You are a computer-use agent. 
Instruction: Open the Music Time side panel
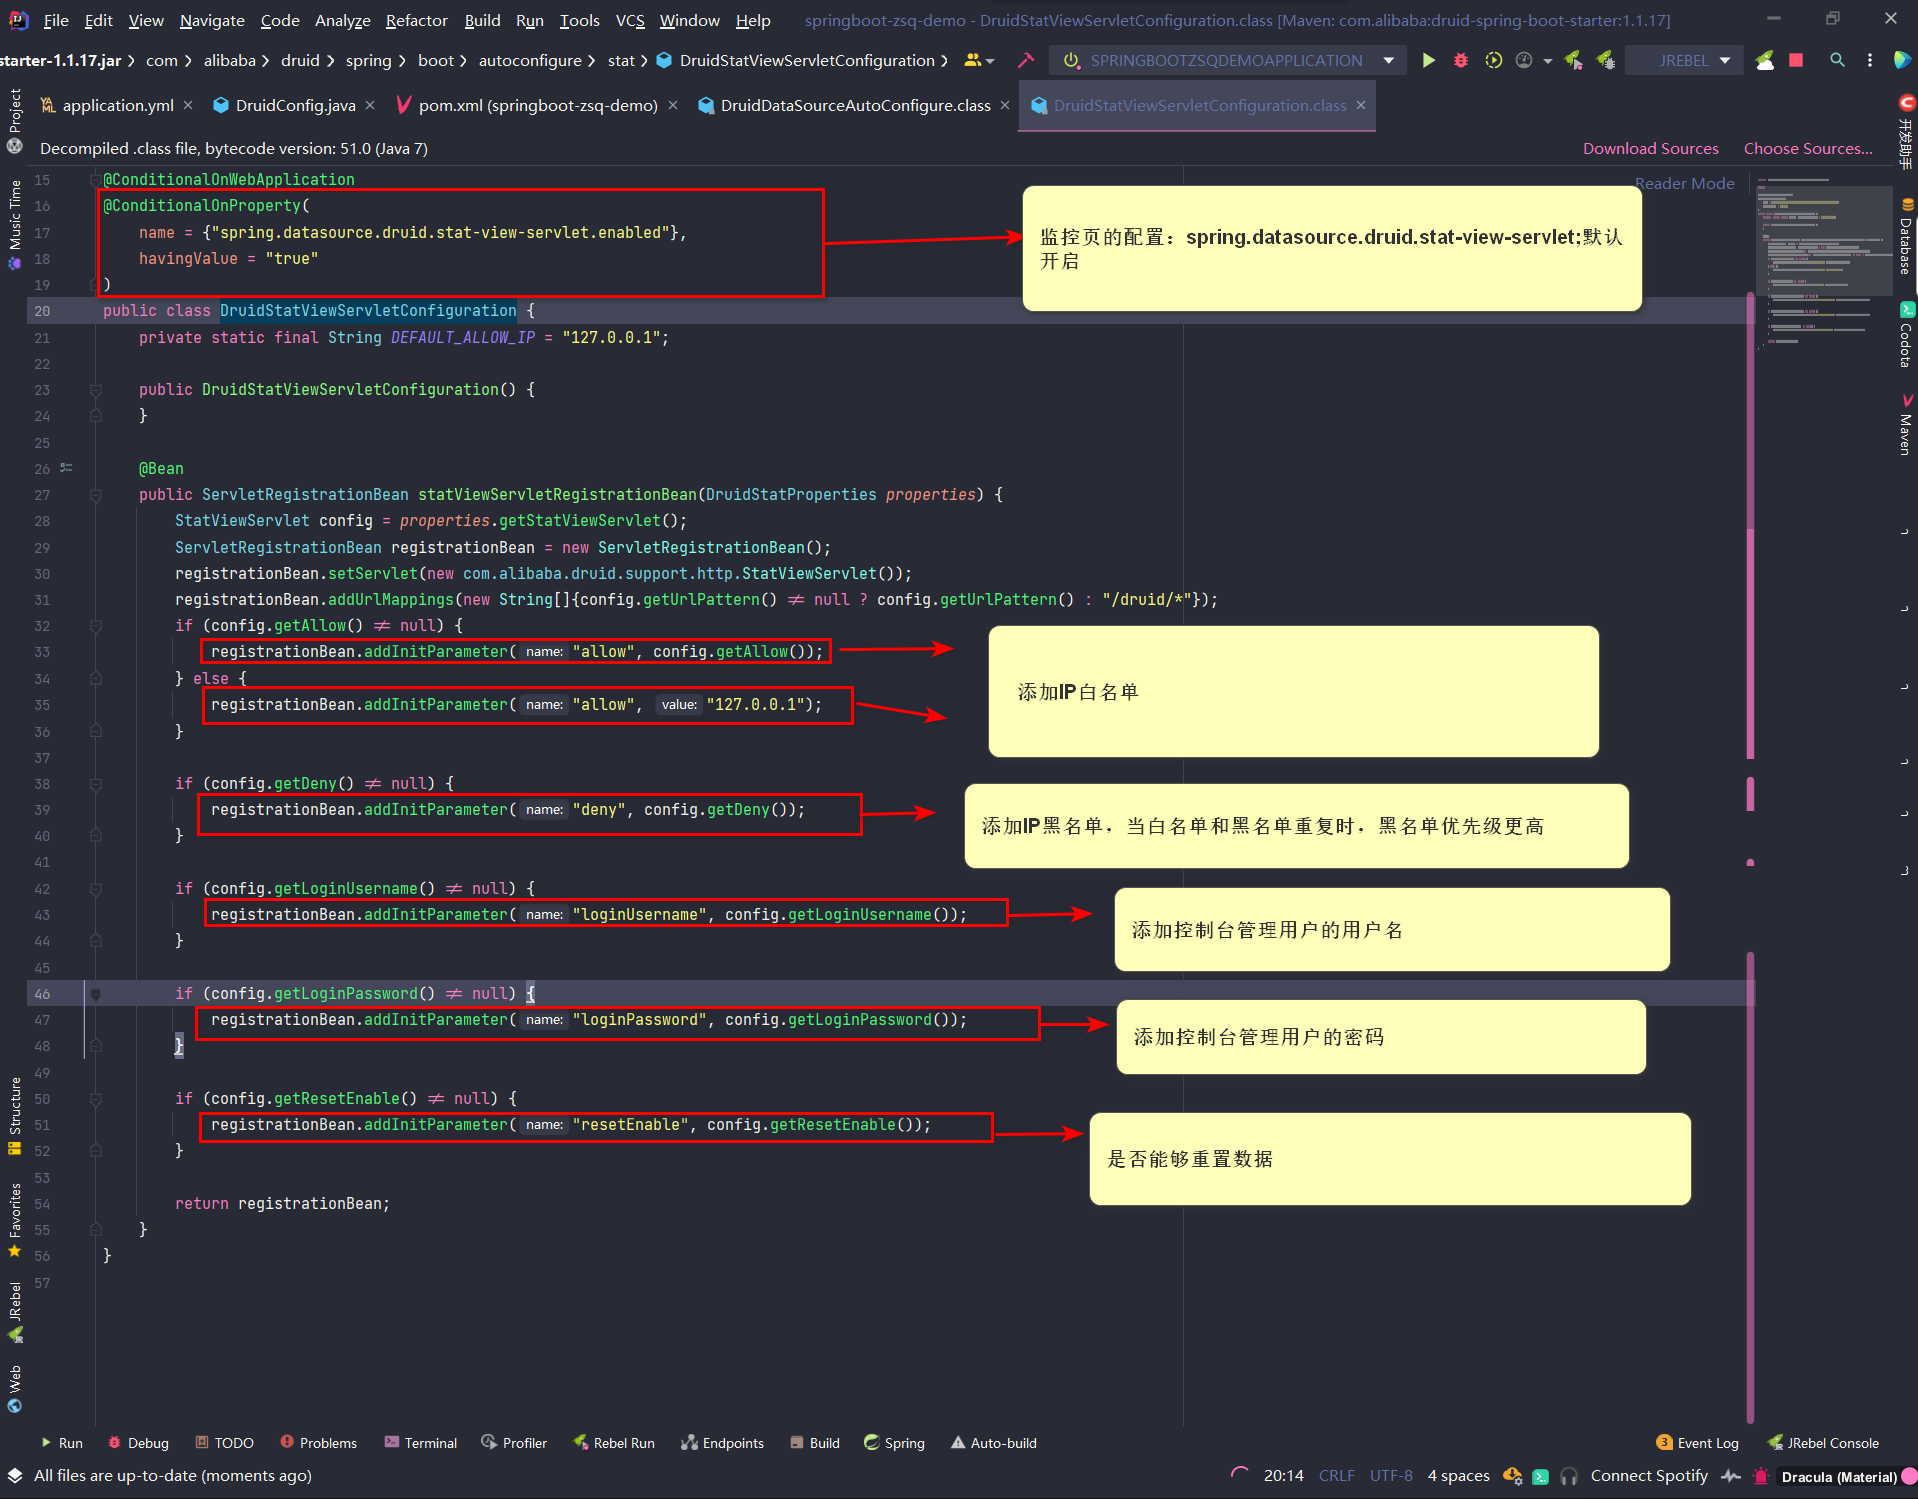coord(14,225)
